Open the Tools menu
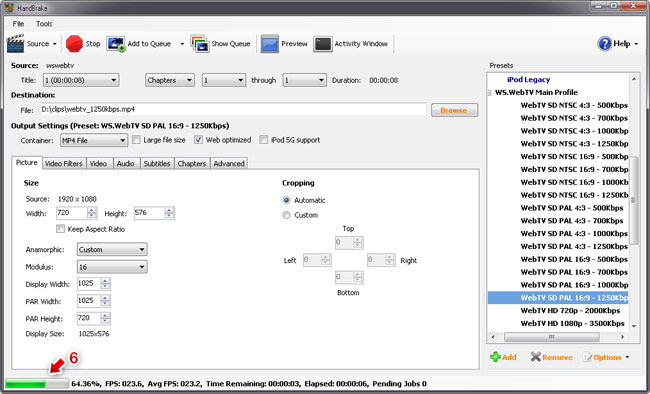The image size is (650, 394). point(44,24)
